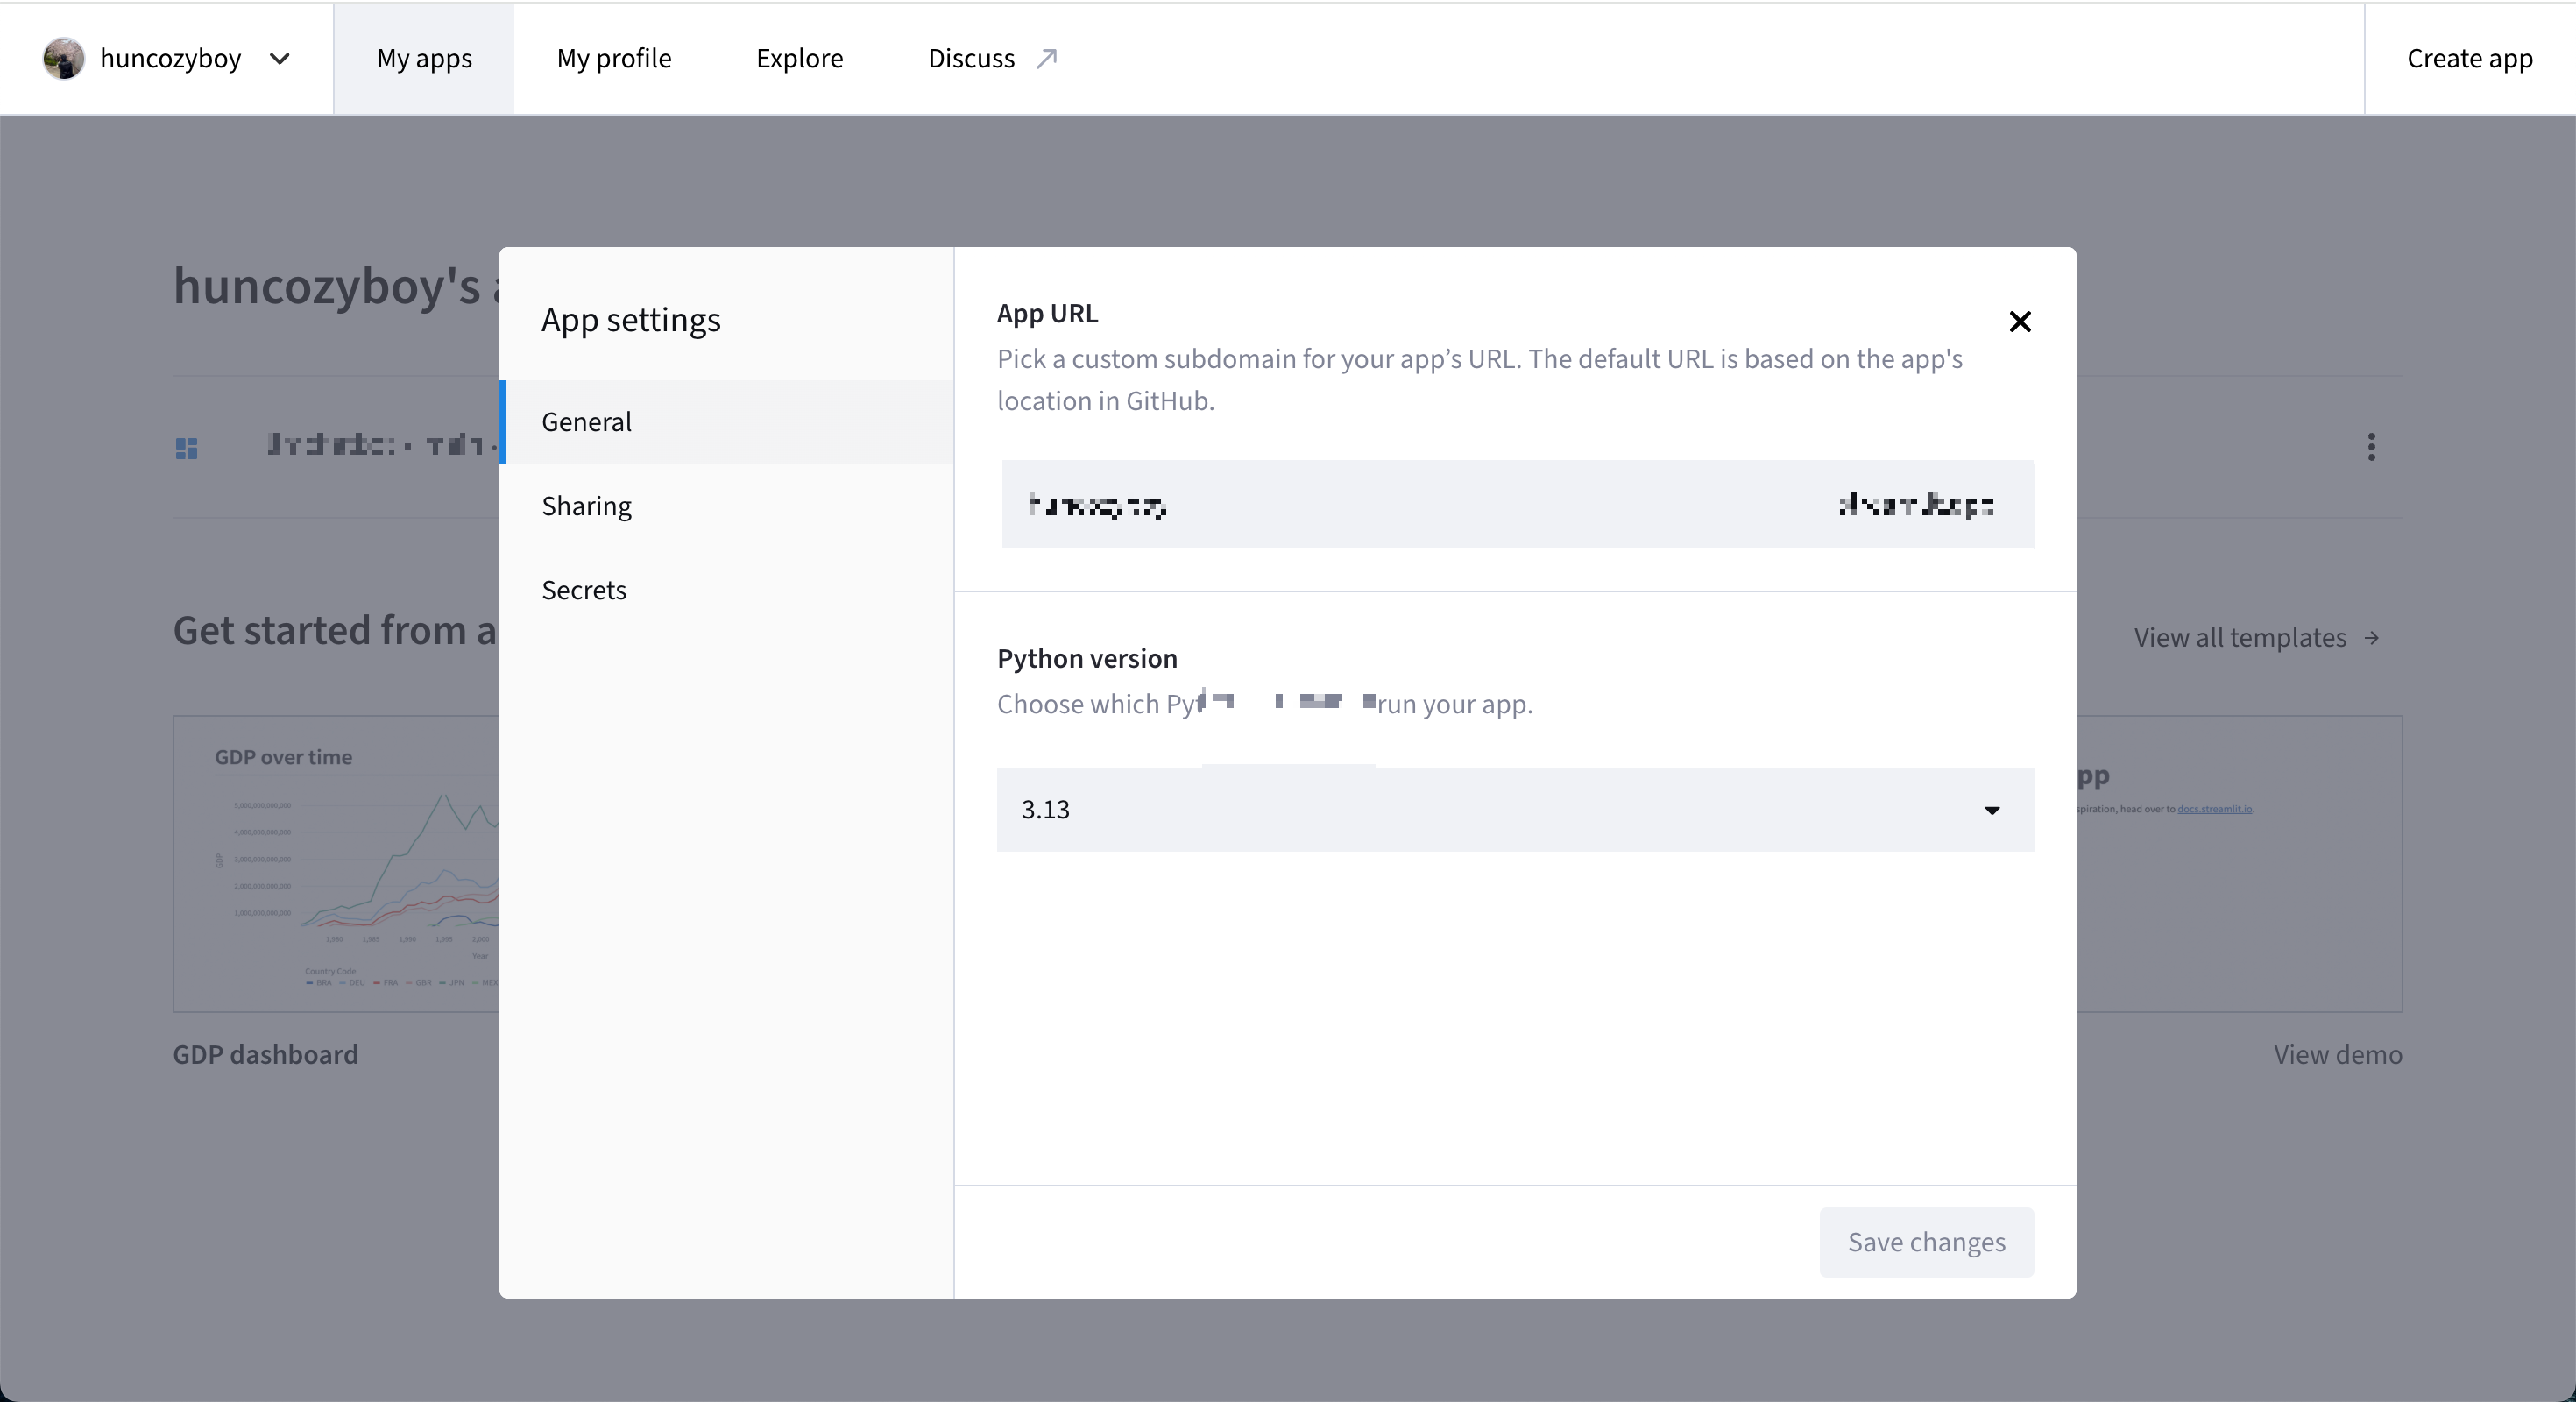Open the GDP dashboard template thumbnail

tap(336, 863)
